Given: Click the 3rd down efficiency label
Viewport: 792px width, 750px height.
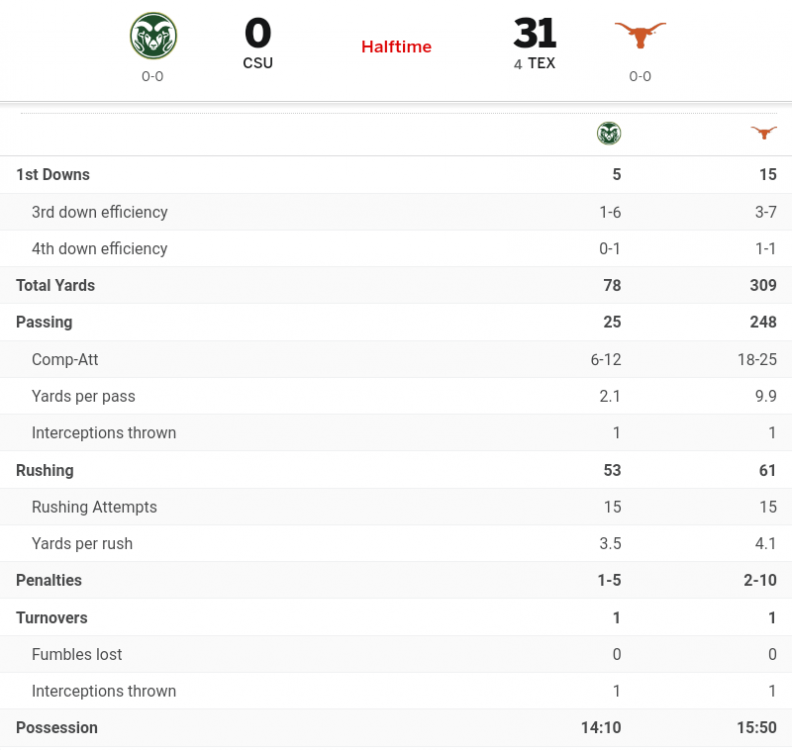Looking at the screenshot, I should pyautogui.click(x=99, y=212).
